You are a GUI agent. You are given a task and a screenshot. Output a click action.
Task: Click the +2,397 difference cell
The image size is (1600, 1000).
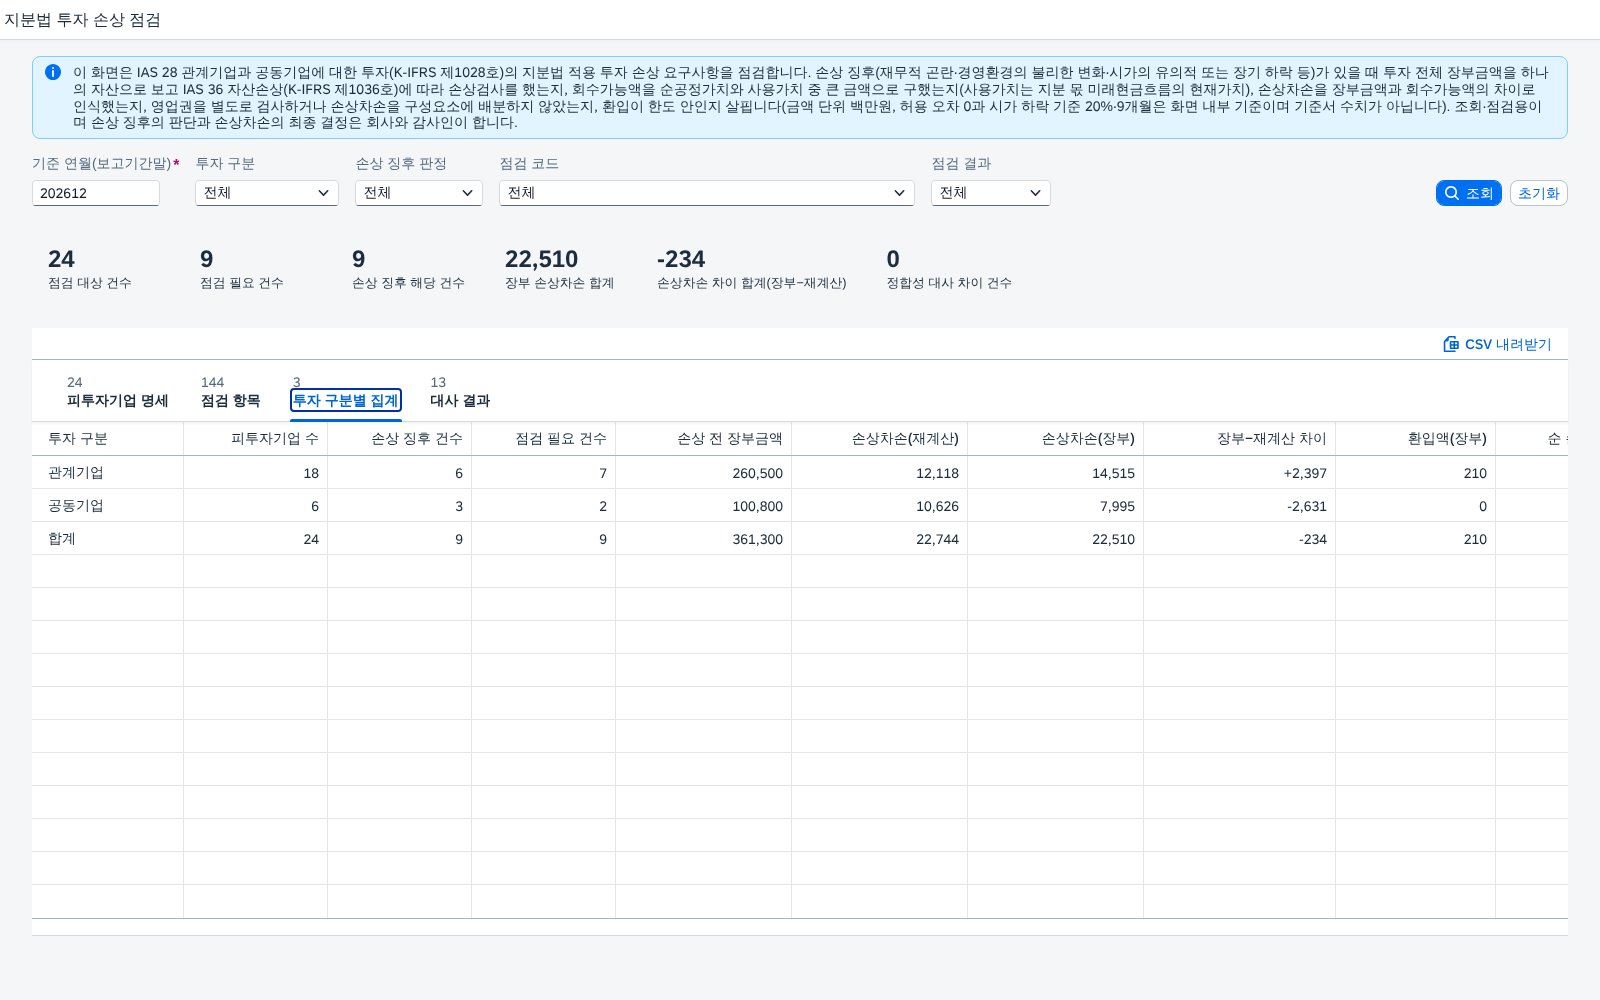point(1240,473)
